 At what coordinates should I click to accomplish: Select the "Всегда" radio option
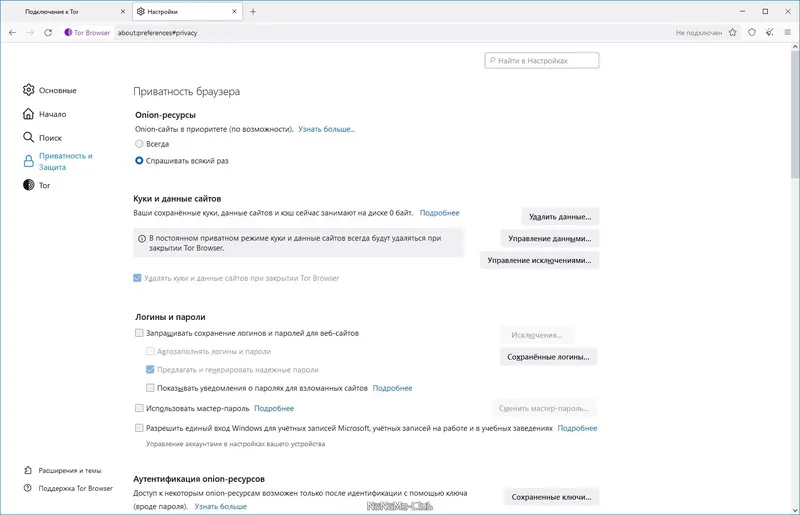140,144
